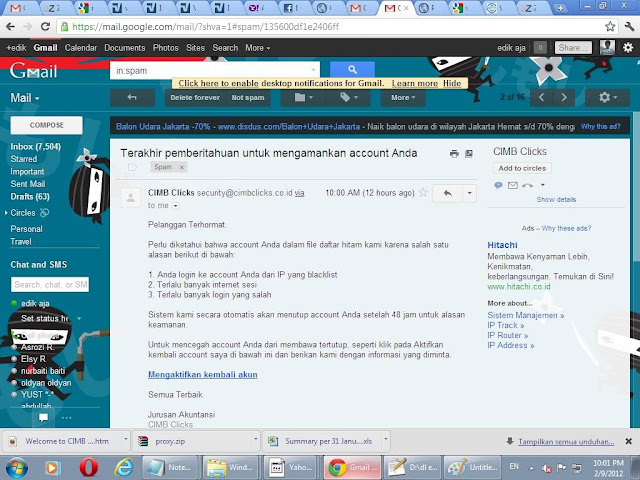Call the CIMB Clicks contact
Viewport: 640px width, 480px height.
[527, 185]
